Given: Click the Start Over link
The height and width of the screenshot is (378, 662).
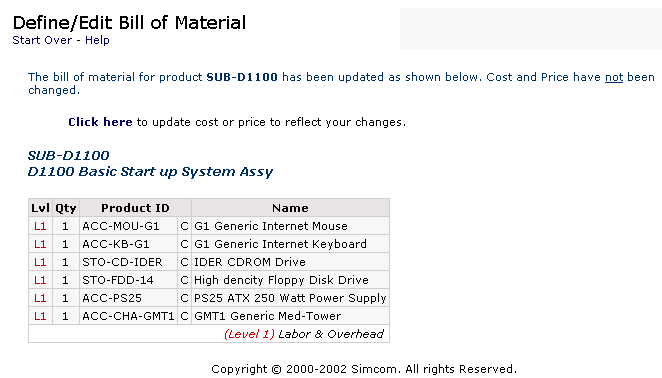Looking at the screenshot, I should (42, 40).
